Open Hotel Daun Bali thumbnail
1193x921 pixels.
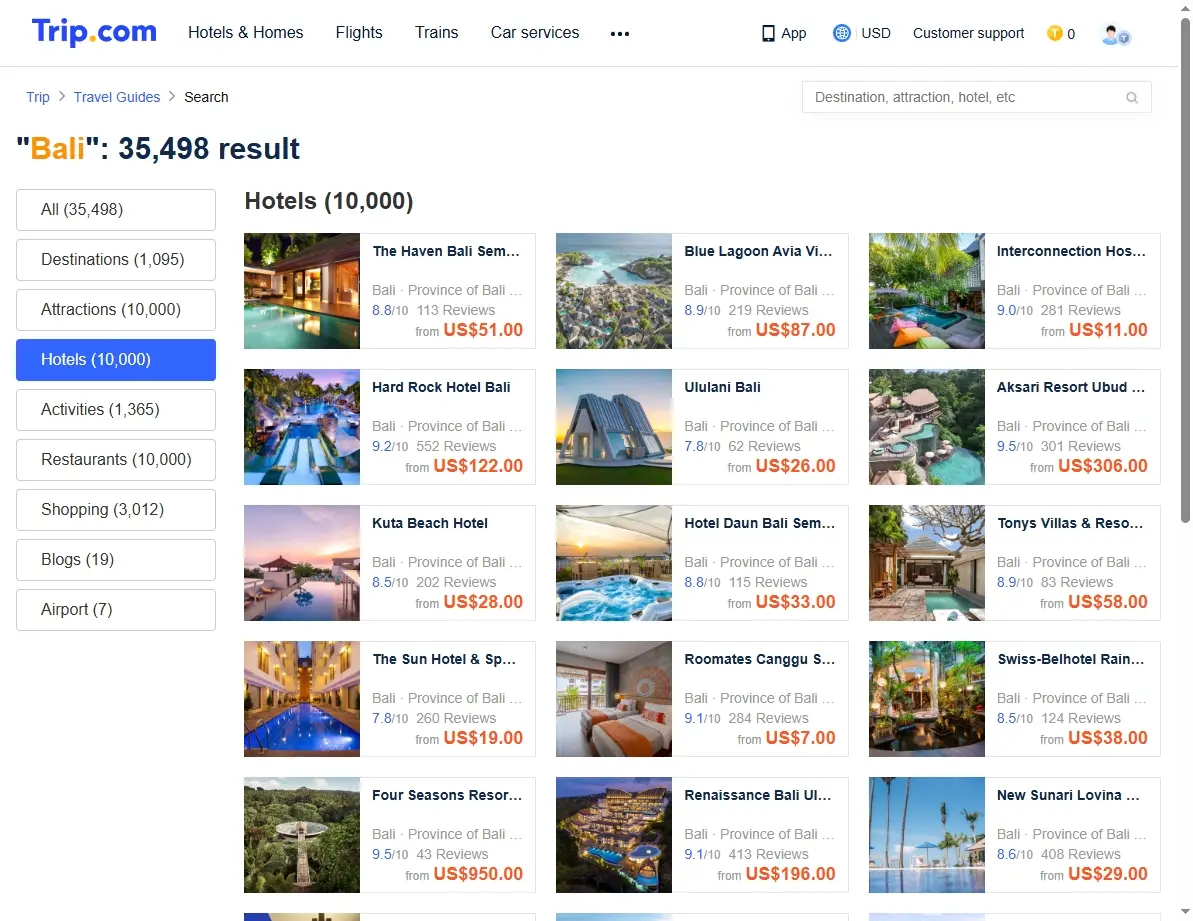[614, 564]
